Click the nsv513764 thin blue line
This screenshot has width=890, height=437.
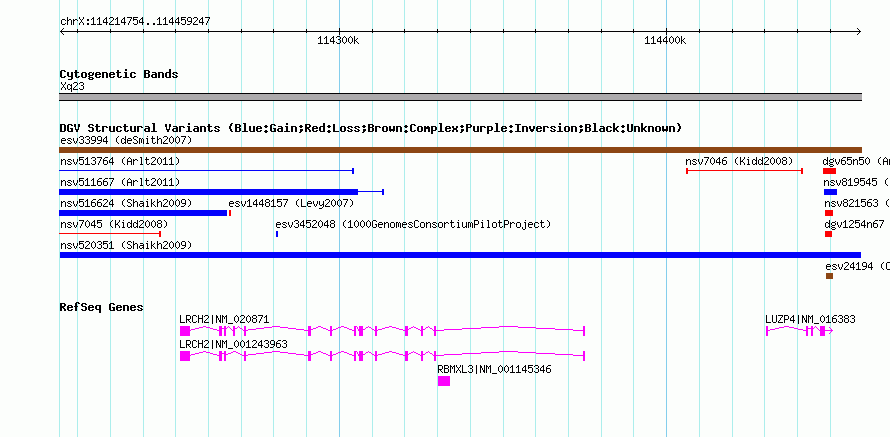tap(207, 170)
